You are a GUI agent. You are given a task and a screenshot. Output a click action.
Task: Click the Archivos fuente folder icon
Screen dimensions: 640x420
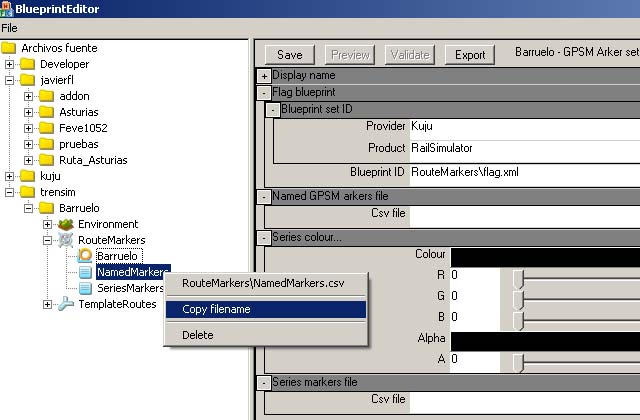tap(9, 48)
